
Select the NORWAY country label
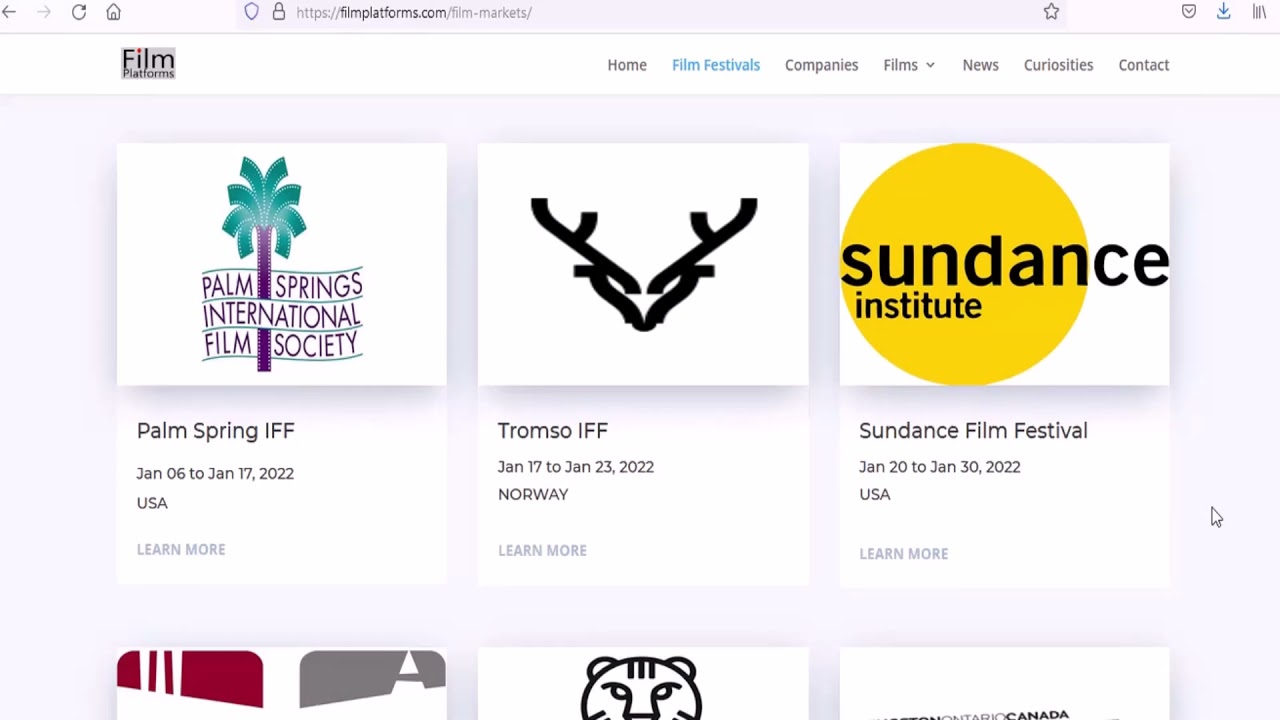(533, 495)
